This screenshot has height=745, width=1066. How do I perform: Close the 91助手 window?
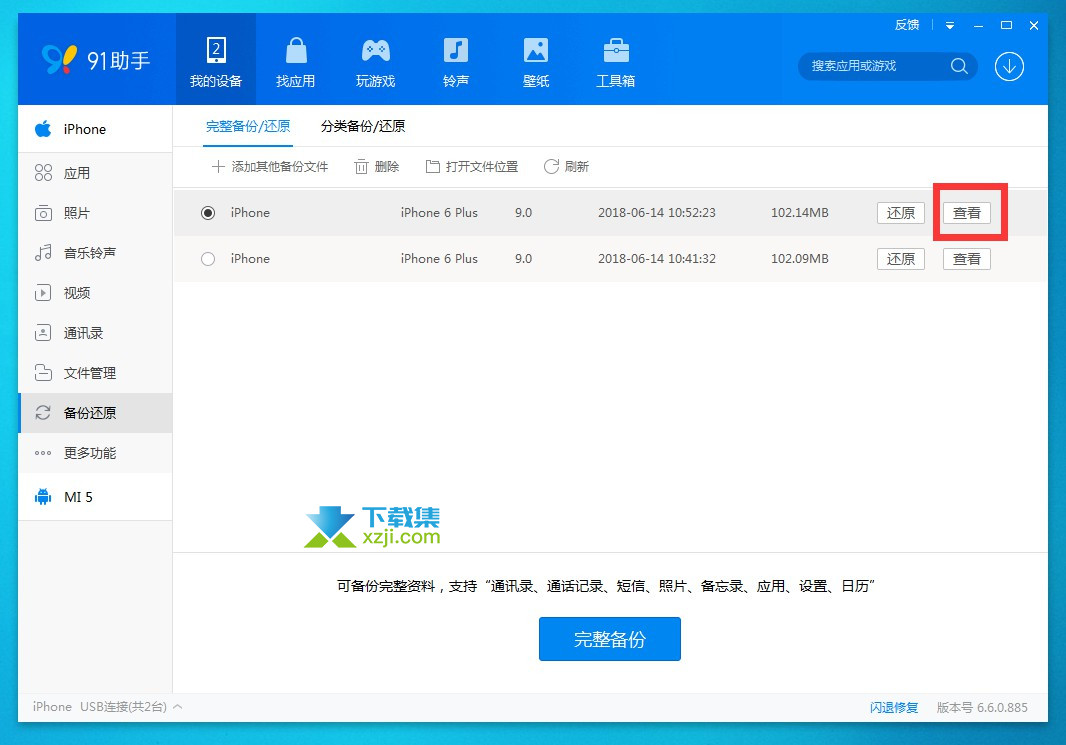click(x=1033, y=26)
